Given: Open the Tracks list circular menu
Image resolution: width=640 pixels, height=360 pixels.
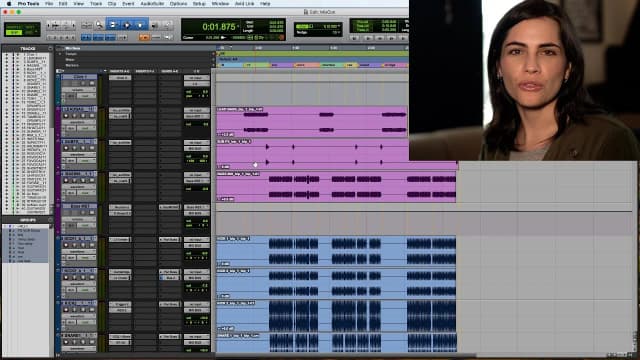Looking at the screenshot, I should coord(50,49).
